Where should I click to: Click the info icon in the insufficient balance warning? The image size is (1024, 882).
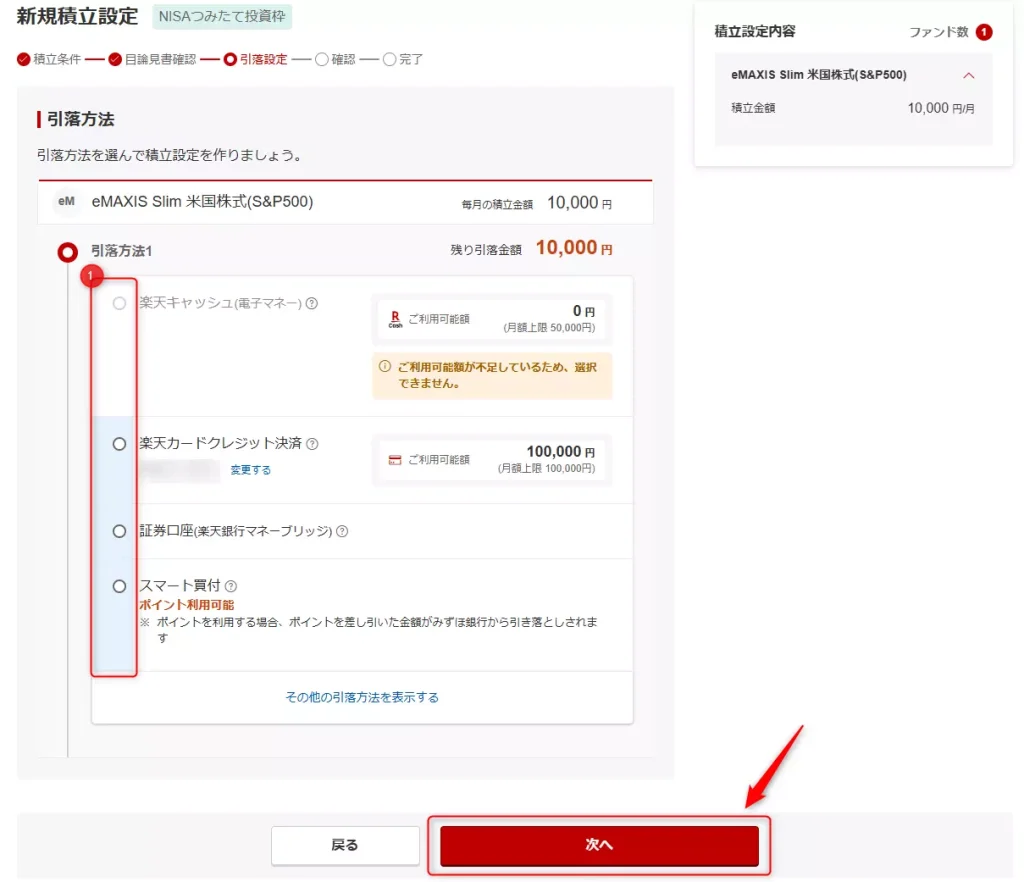(384, 366)
